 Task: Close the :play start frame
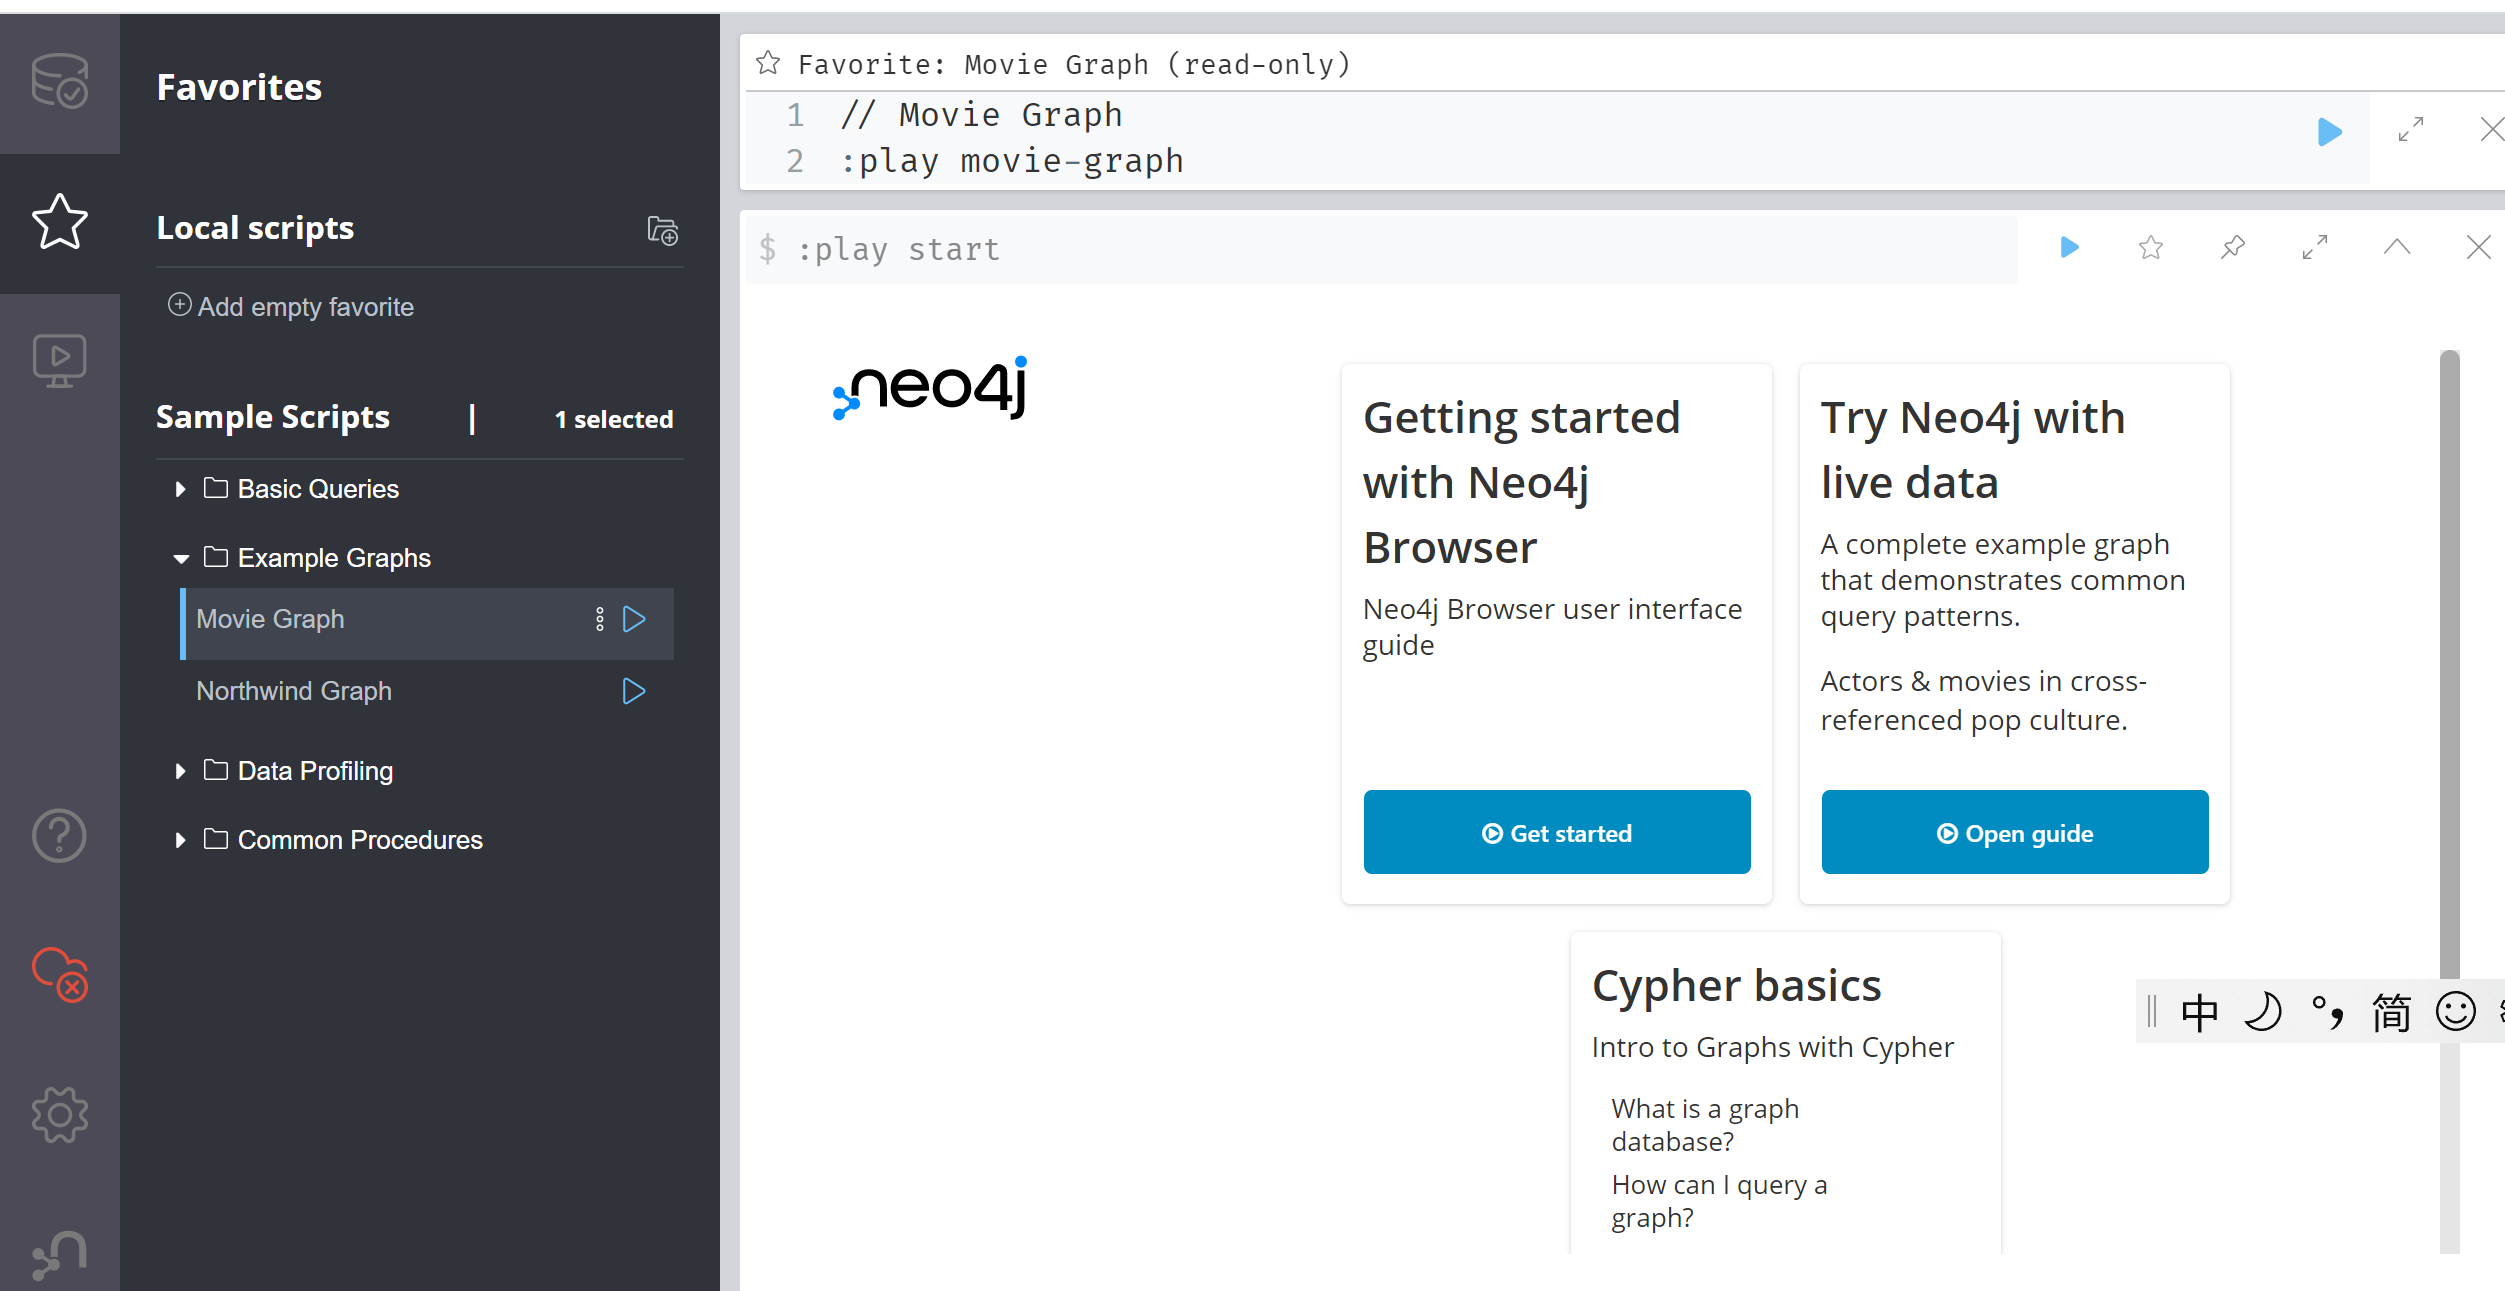(2478, 247)
